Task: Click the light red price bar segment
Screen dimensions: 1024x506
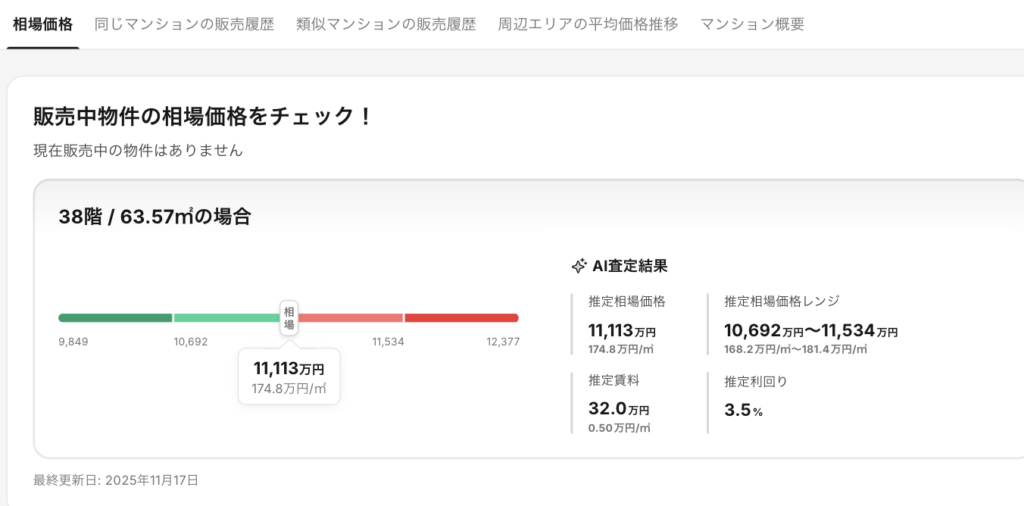Action: [352, 318]
